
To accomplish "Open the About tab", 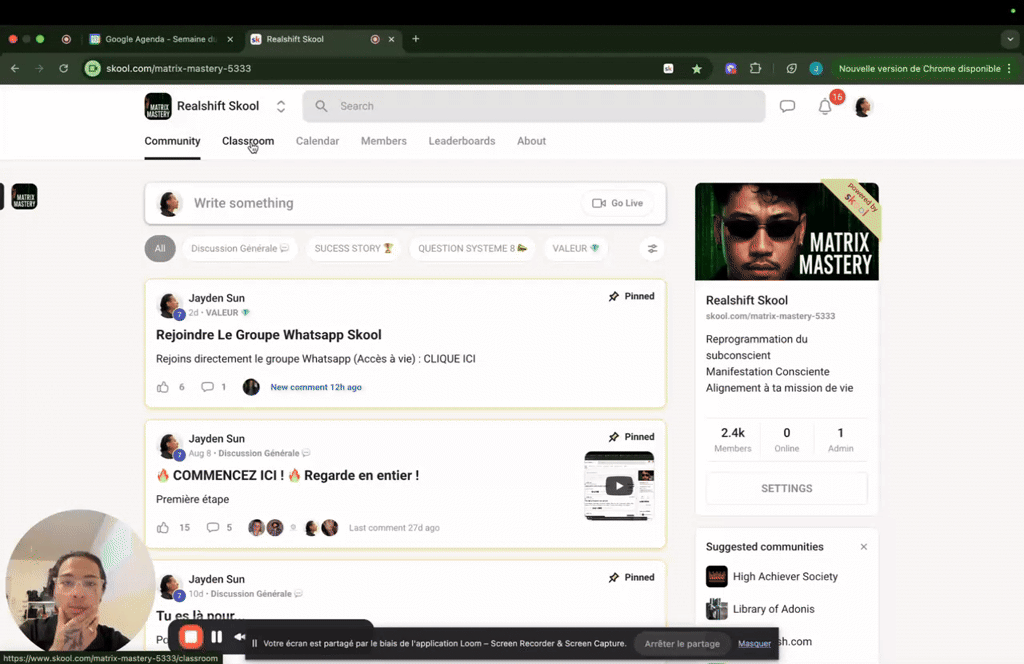I will point(532,141).
